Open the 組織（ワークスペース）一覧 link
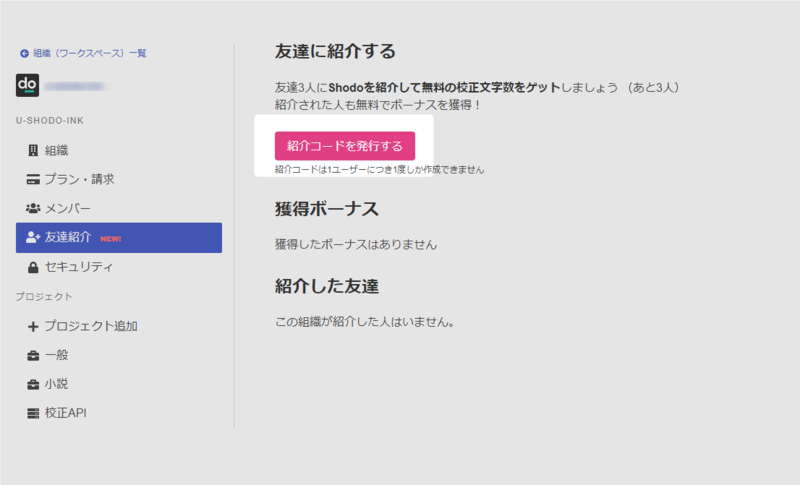Image resolution: width=800 pixels, height=485 pixels. 89,53
